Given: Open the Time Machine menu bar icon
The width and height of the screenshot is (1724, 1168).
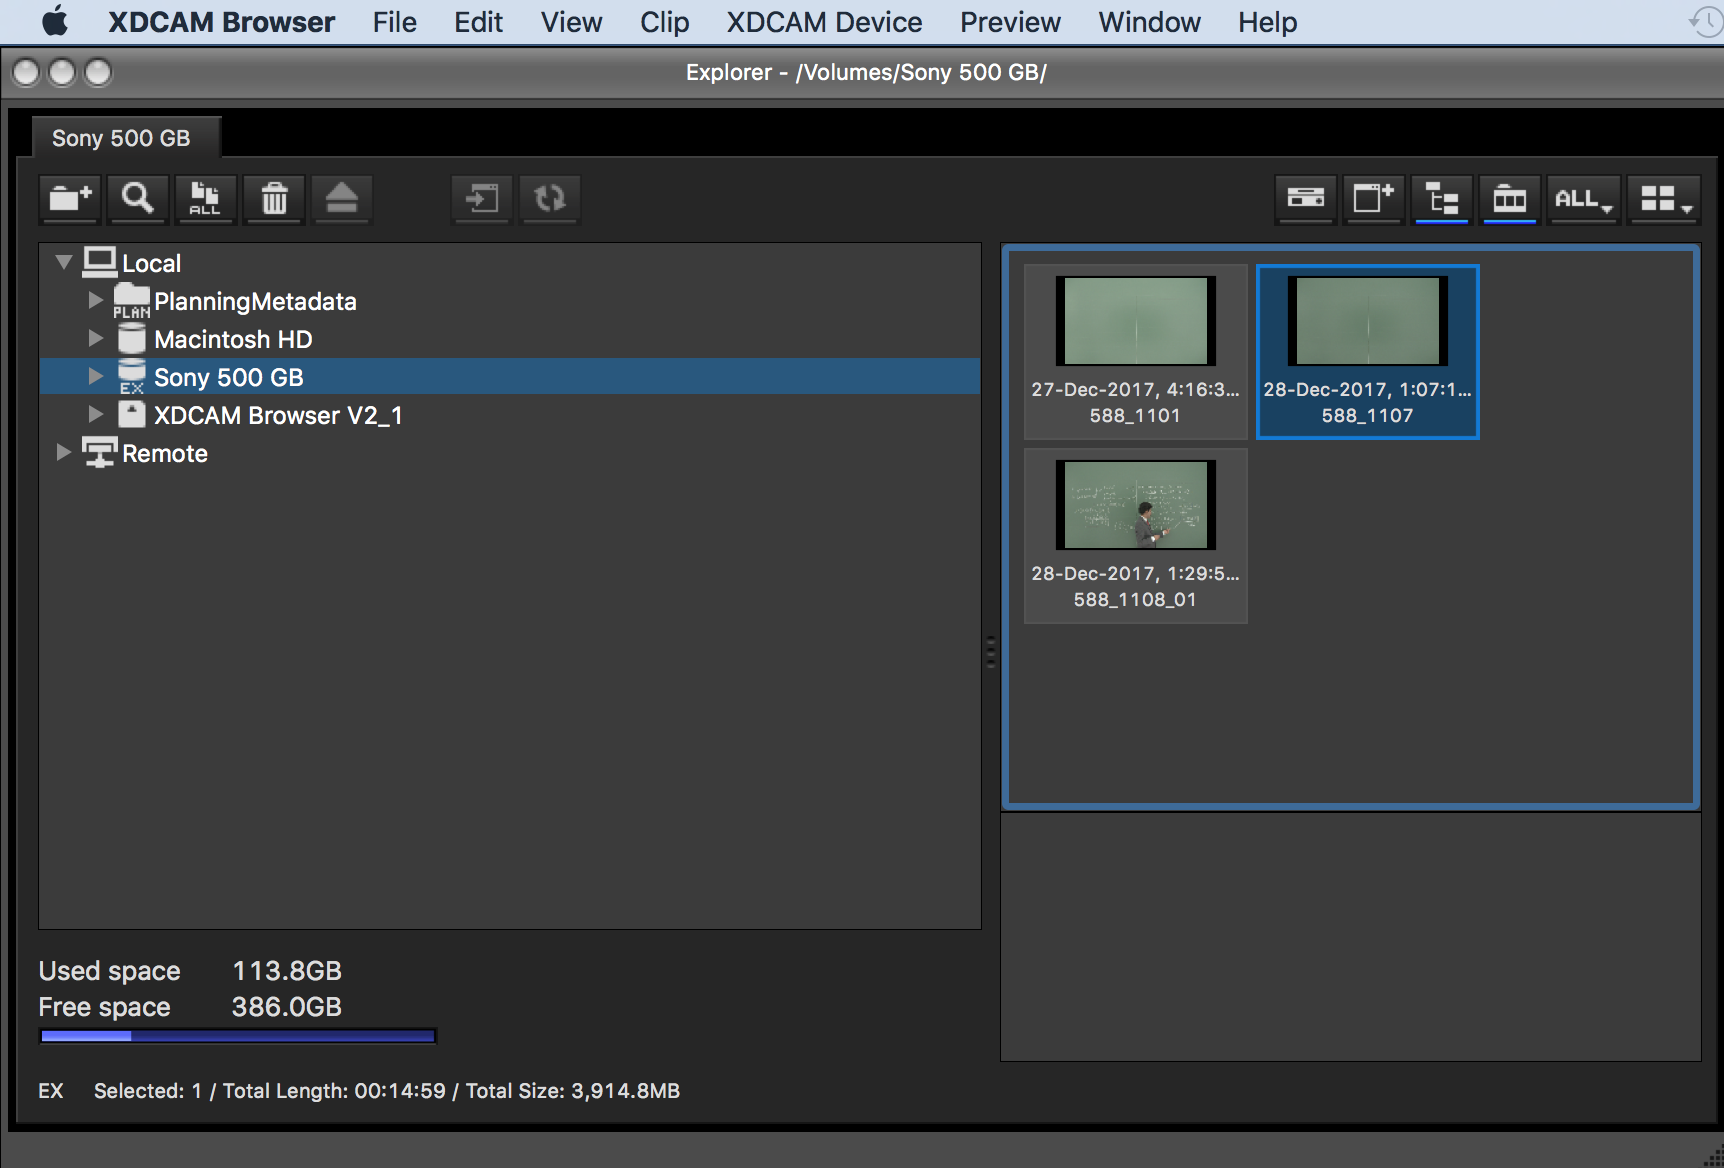Looking at the screenshot, I should [1705, 22].
